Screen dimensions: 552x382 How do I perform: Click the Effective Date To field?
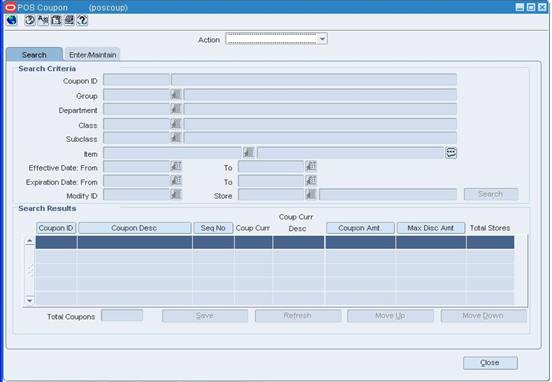coord(271,167)
